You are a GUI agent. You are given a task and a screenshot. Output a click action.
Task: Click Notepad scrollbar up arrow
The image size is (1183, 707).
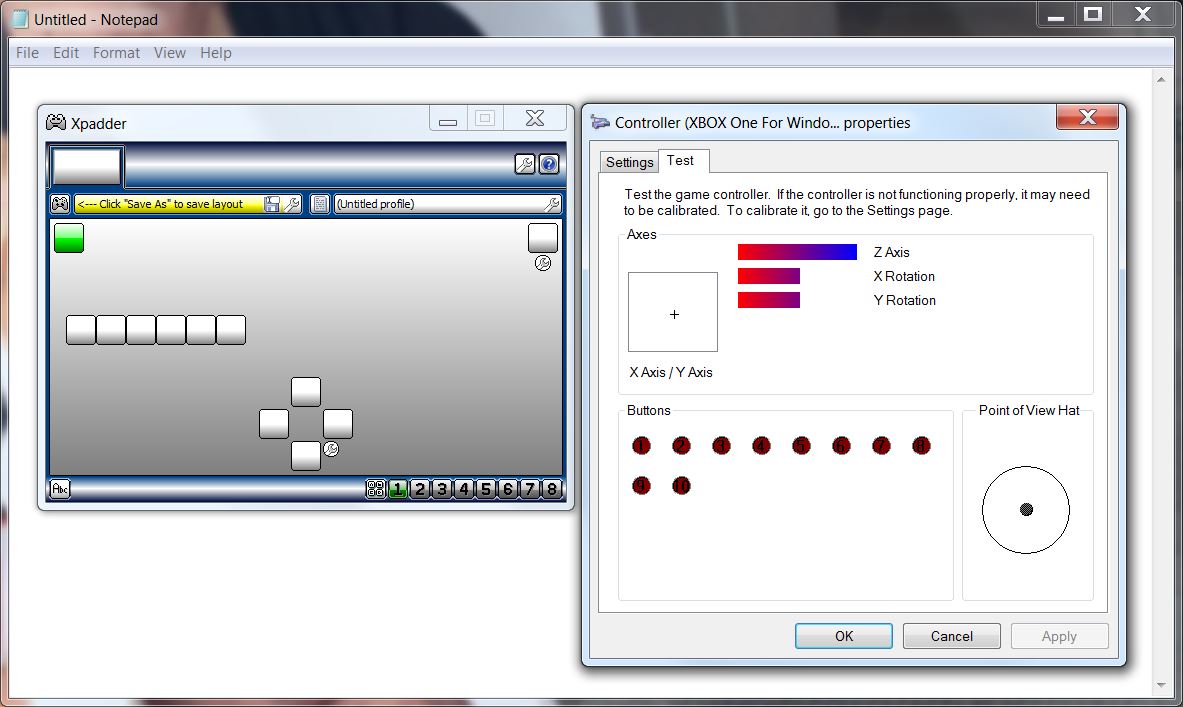coord(1160,79)
